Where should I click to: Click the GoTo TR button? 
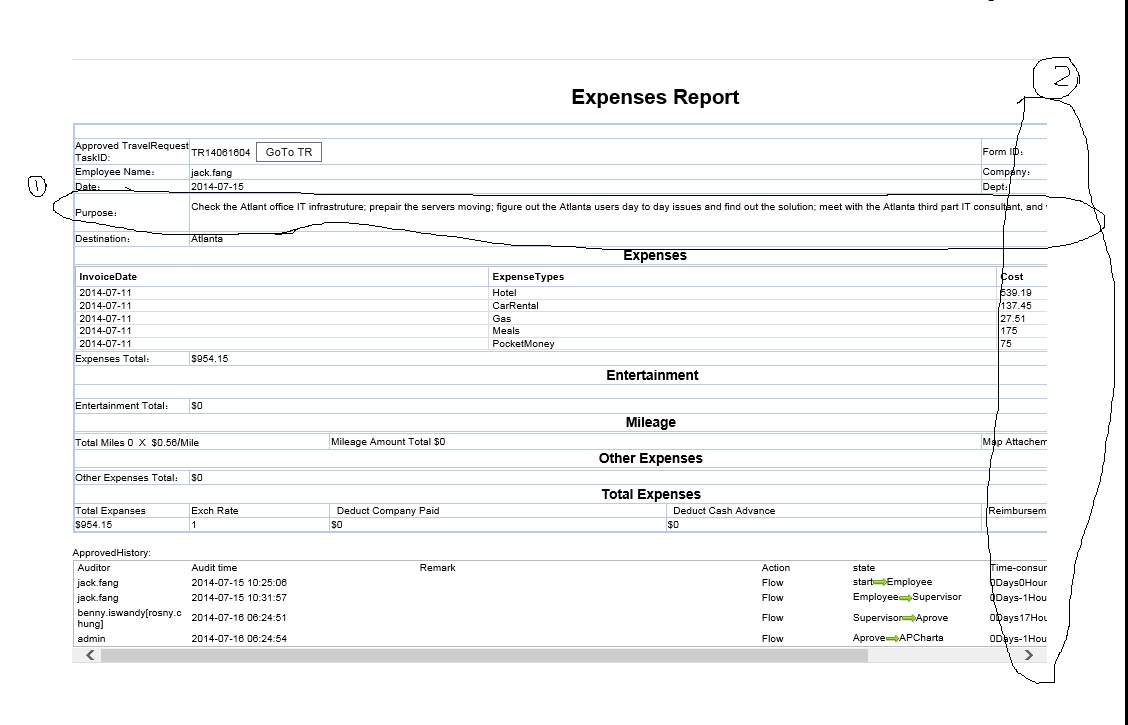click(x=288, y=152)
